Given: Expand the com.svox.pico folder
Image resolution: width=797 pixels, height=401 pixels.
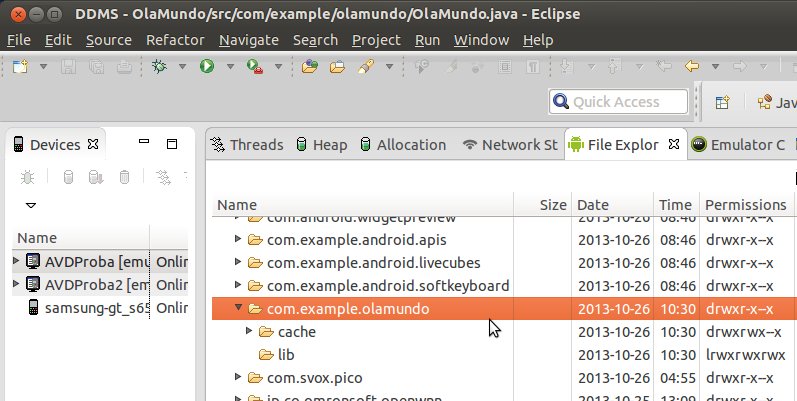Looking at the screenshot, I should [237, 377].
